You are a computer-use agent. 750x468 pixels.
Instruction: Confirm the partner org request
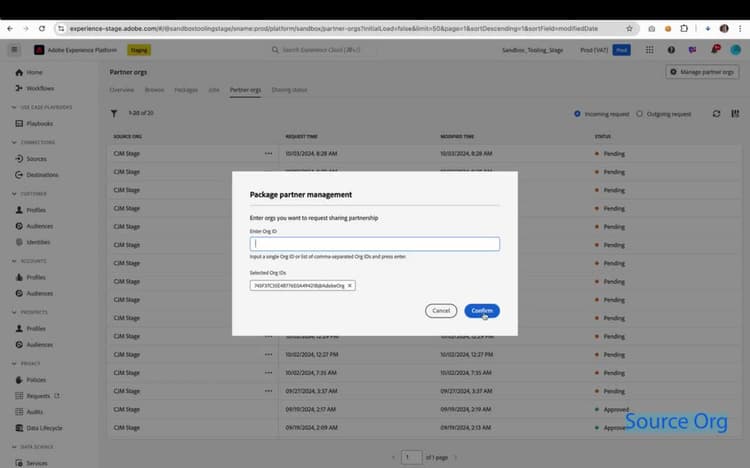pyautogui.click(x=482, y=311)
